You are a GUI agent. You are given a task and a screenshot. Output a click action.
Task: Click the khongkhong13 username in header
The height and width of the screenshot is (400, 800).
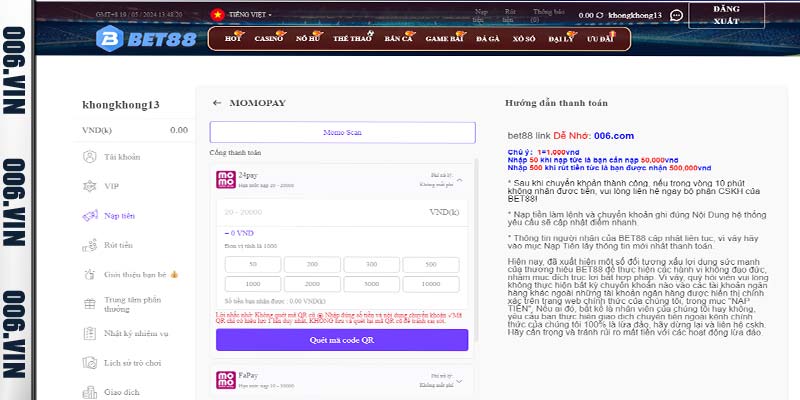[x=635, y=15]
